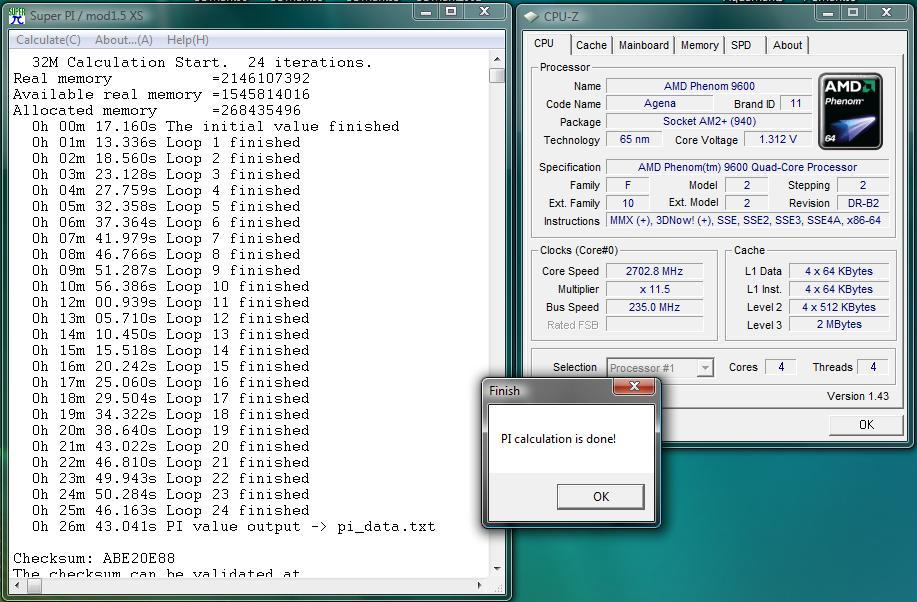The image size is (917, 602).
Task: Close the Super PI window
Action: [484, 12]
